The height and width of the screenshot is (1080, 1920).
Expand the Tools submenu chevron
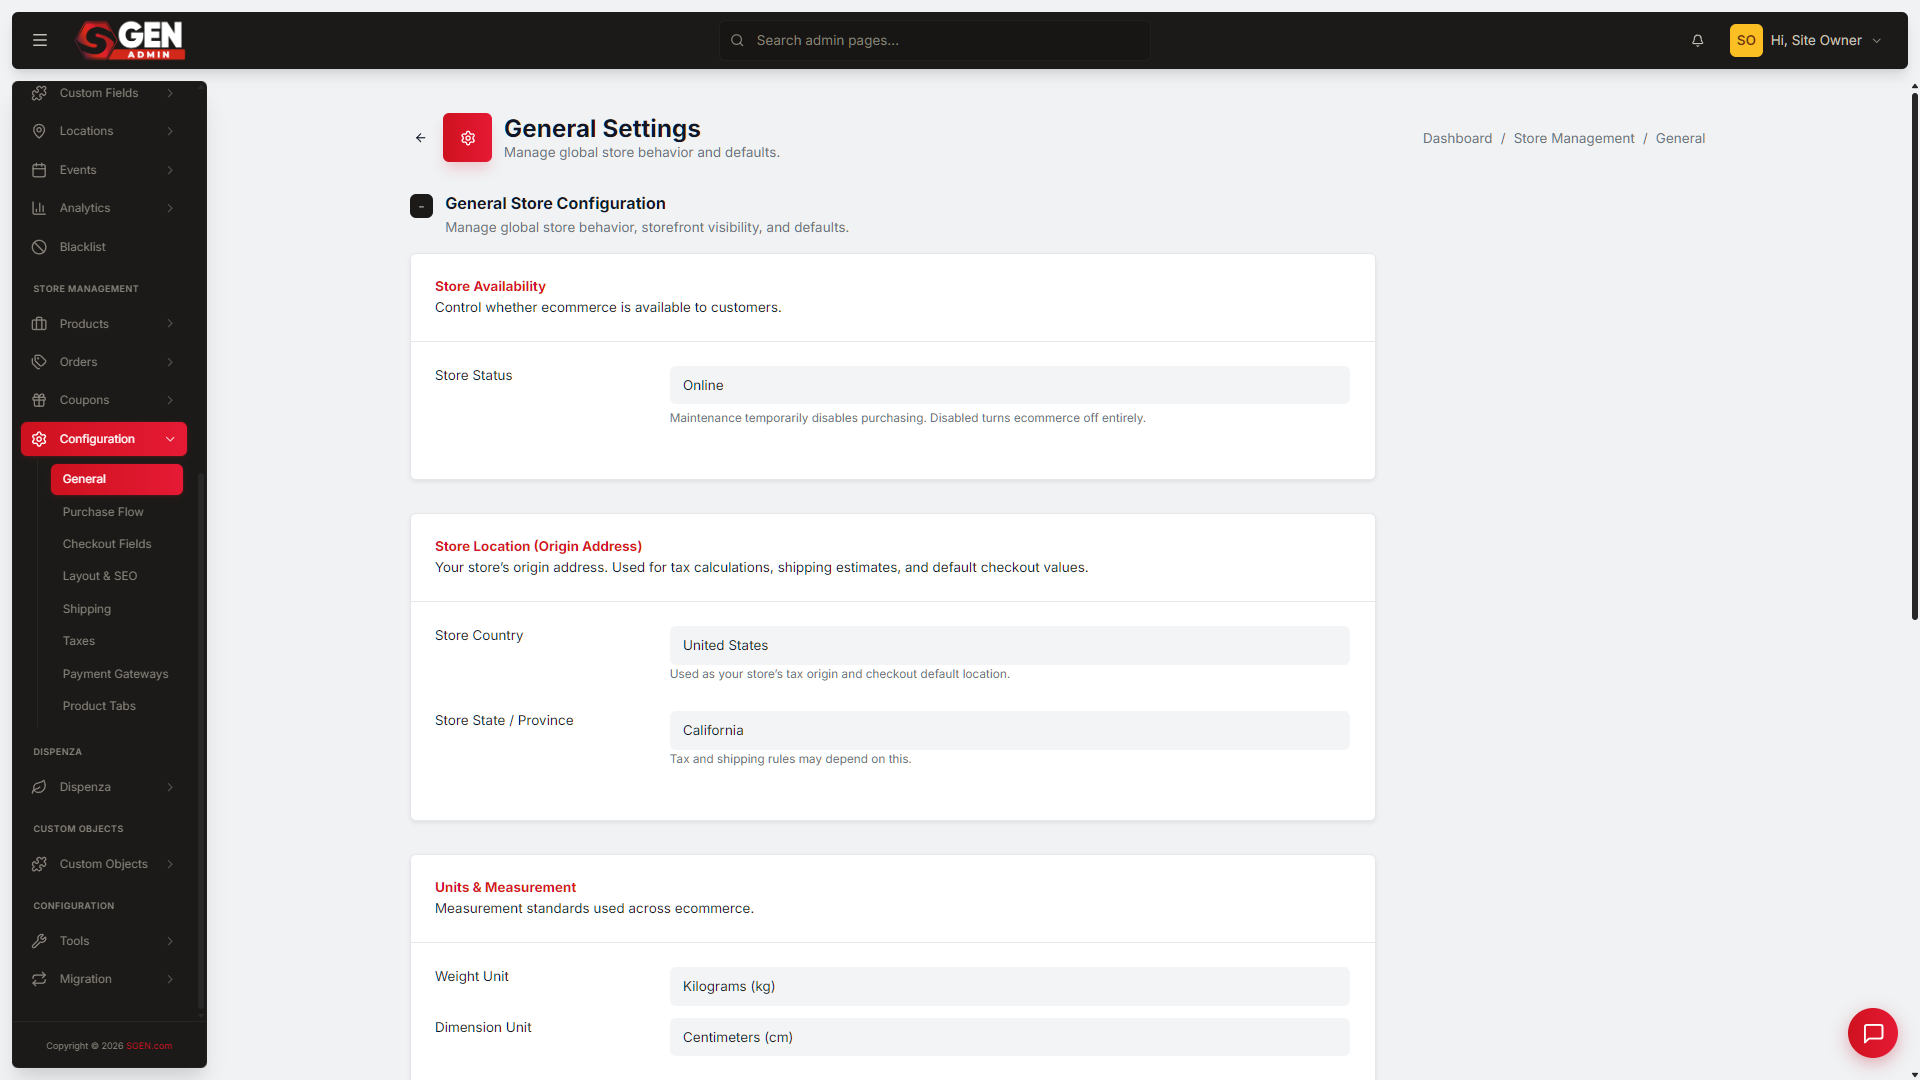170,941
